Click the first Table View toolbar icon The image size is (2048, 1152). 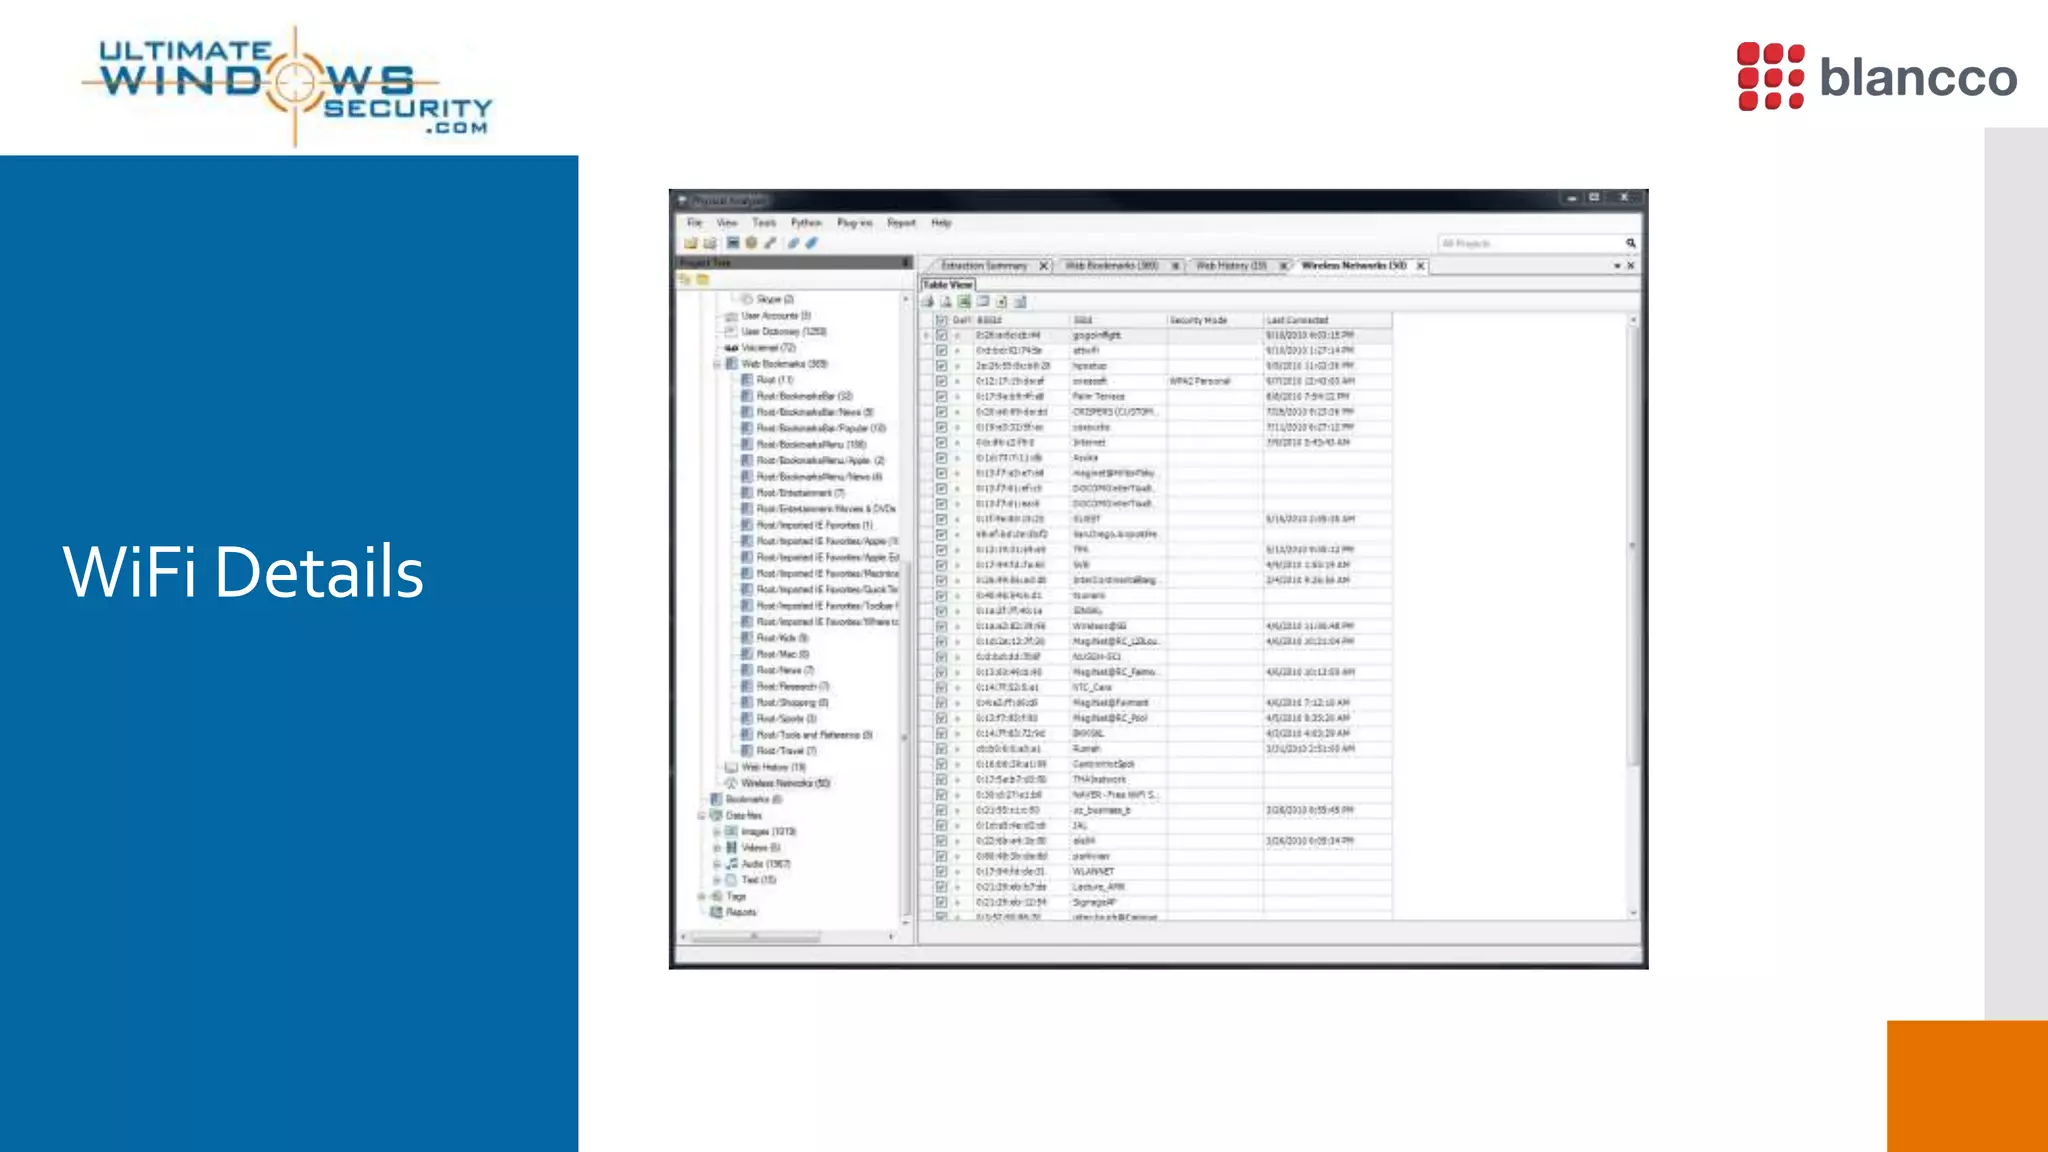point(927,301)
